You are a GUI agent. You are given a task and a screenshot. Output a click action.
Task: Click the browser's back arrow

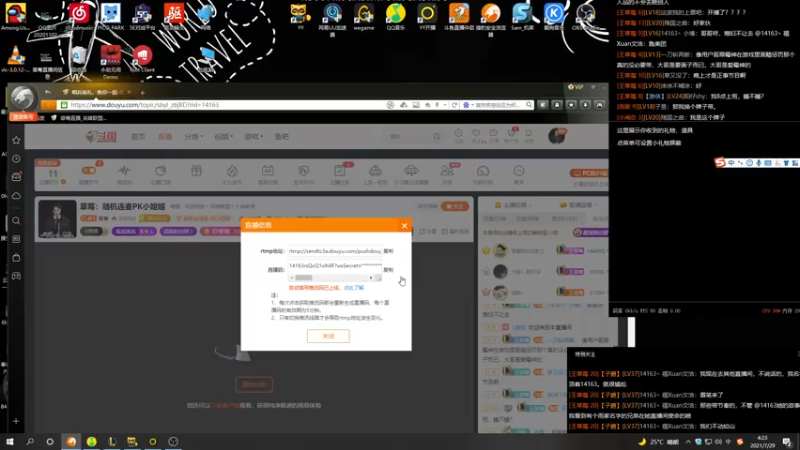[x=47, y=92]
